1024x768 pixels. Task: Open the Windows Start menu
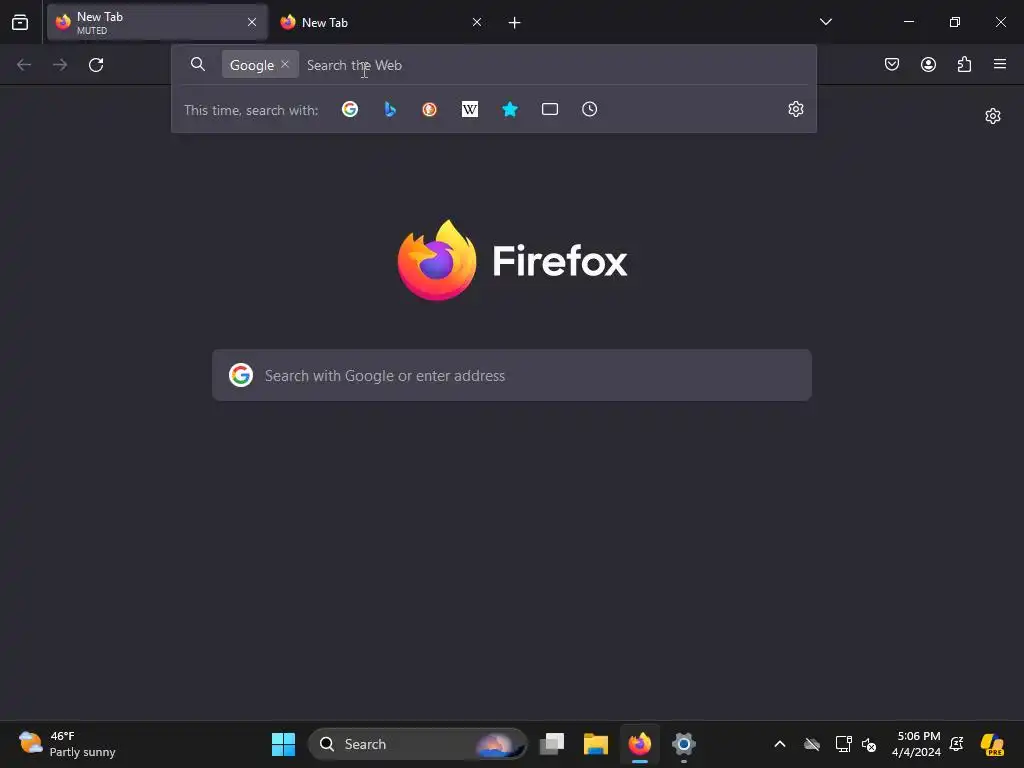point(283,744)
